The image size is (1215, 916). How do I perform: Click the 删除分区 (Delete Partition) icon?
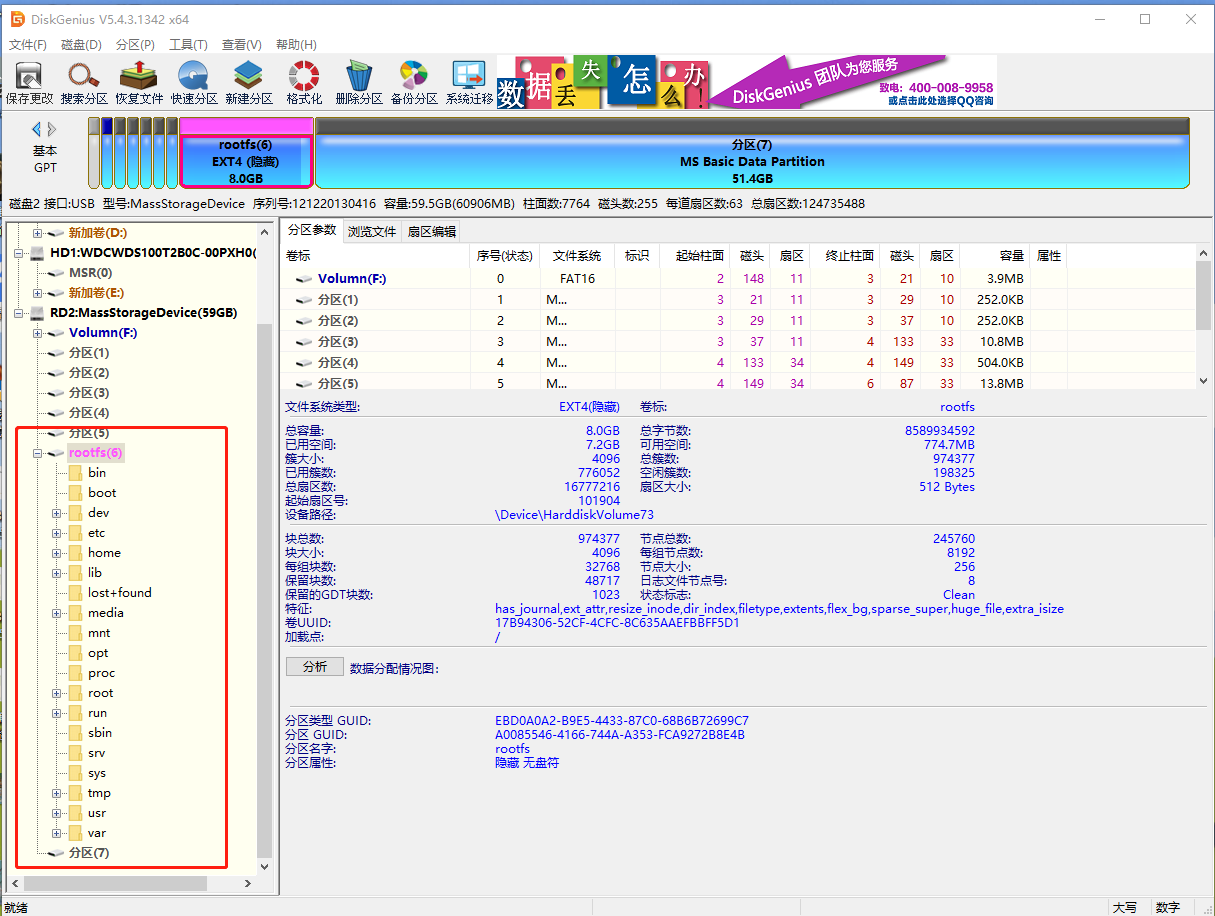(x=359, y=82)
